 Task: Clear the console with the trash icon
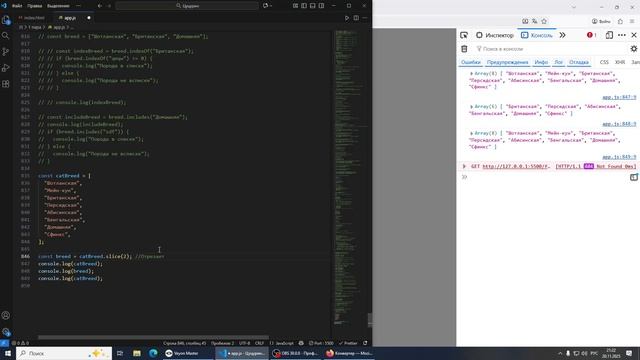464,49
